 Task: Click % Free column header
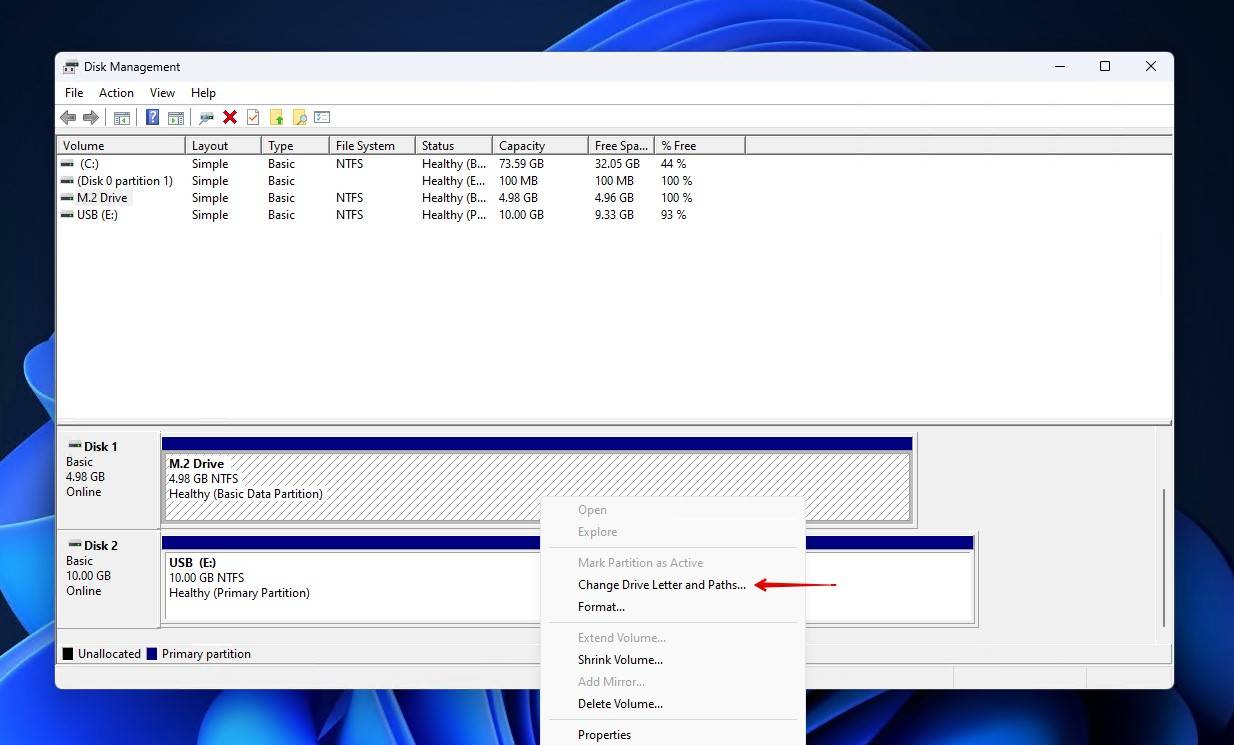tap(699, 146)
